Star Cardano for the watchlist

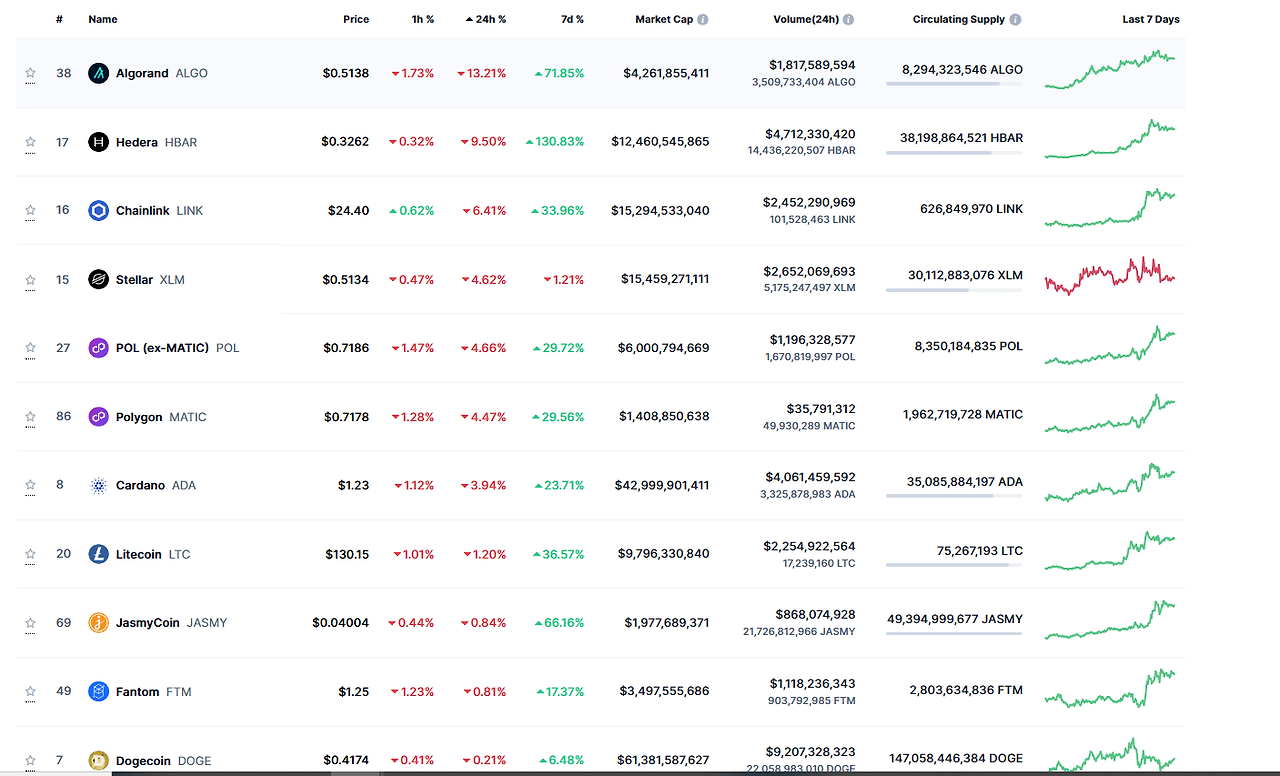[30, 485]
